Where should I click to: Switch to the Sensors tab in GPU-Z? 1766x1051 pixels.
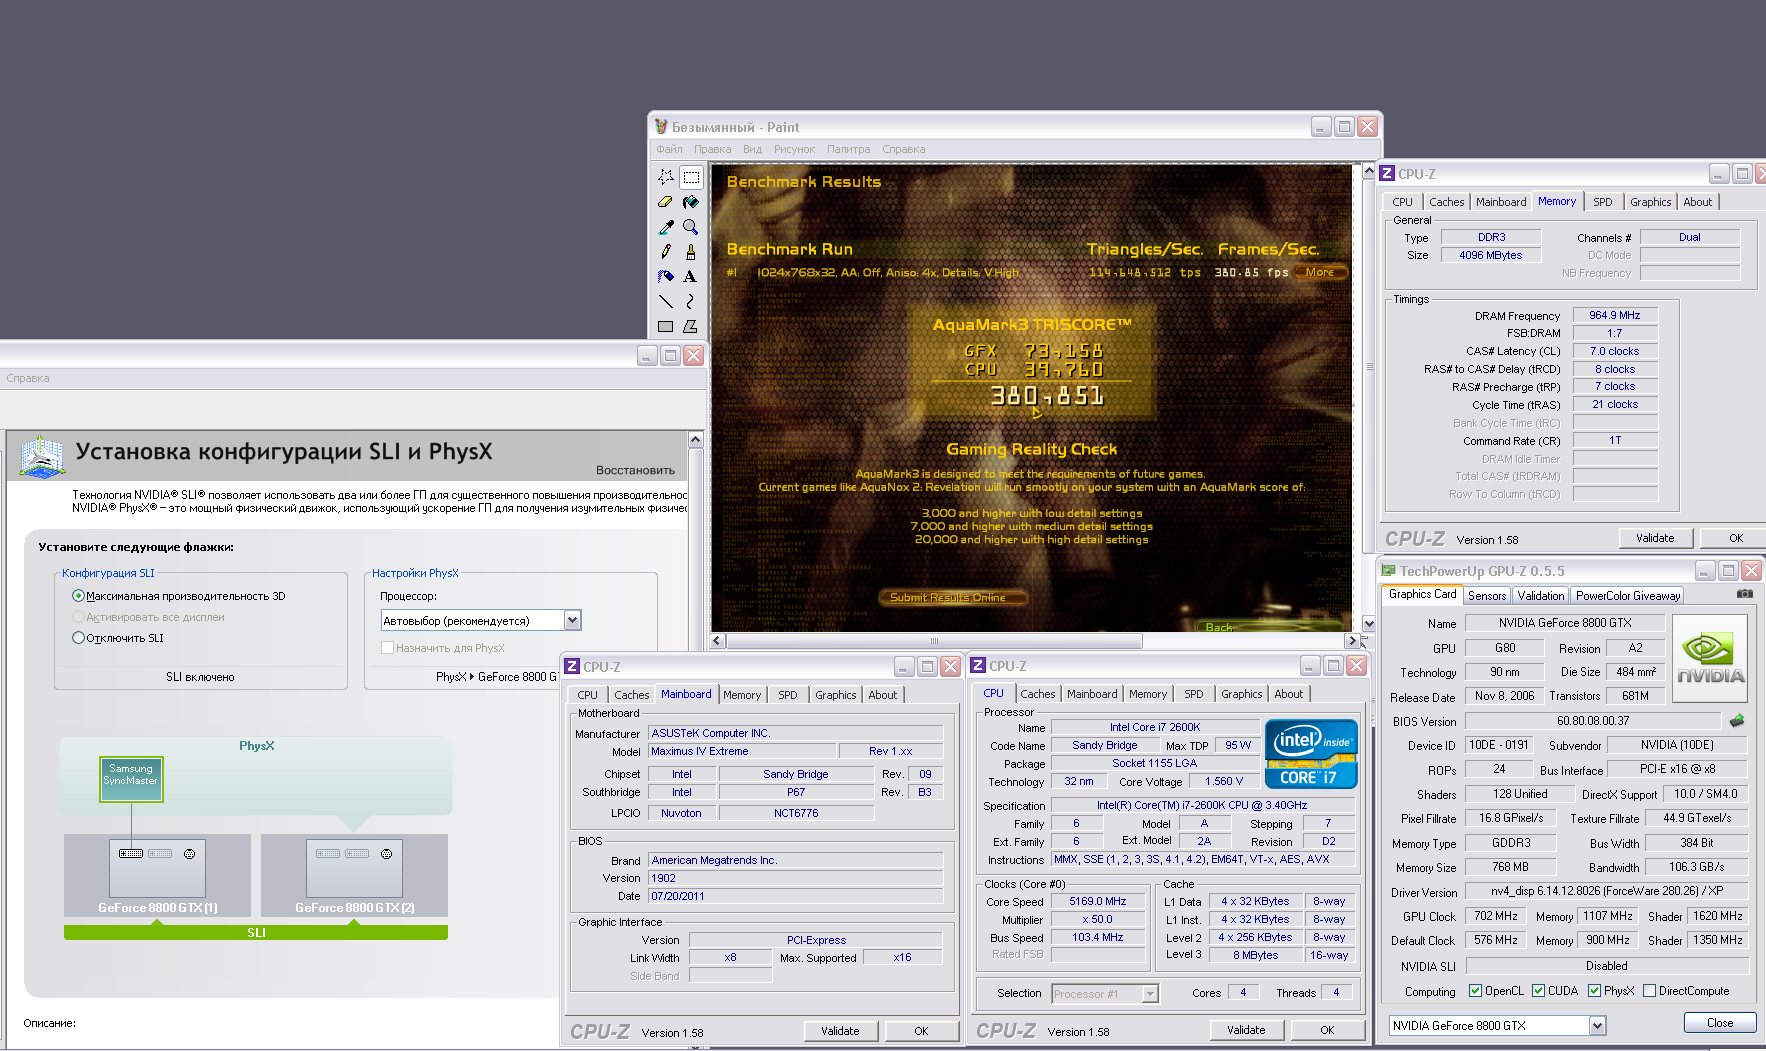[x=1487, y=595]
